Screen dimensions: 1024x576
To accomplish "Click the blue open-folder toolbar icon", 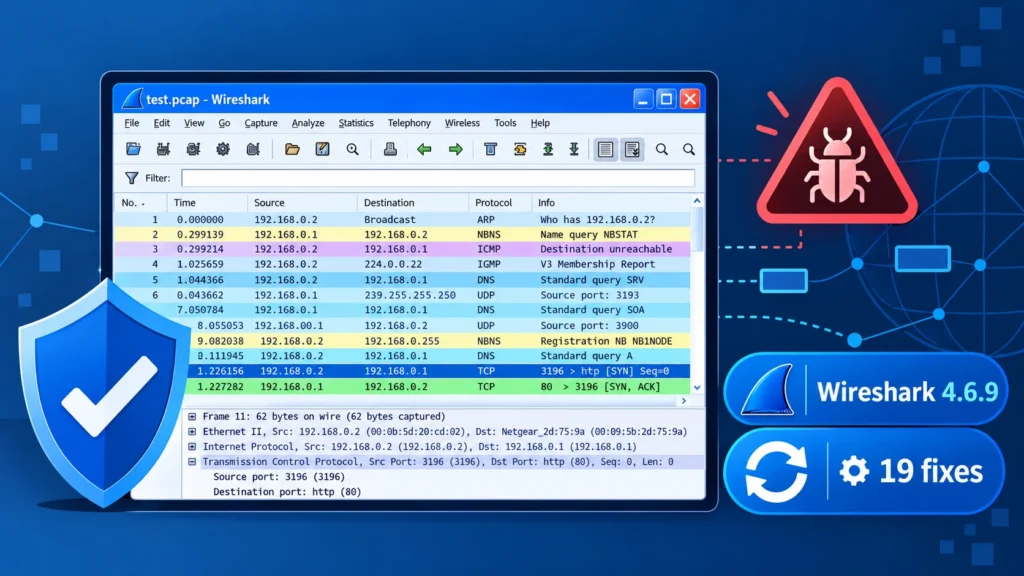I will pyautogui.click(x=133, y=149).
